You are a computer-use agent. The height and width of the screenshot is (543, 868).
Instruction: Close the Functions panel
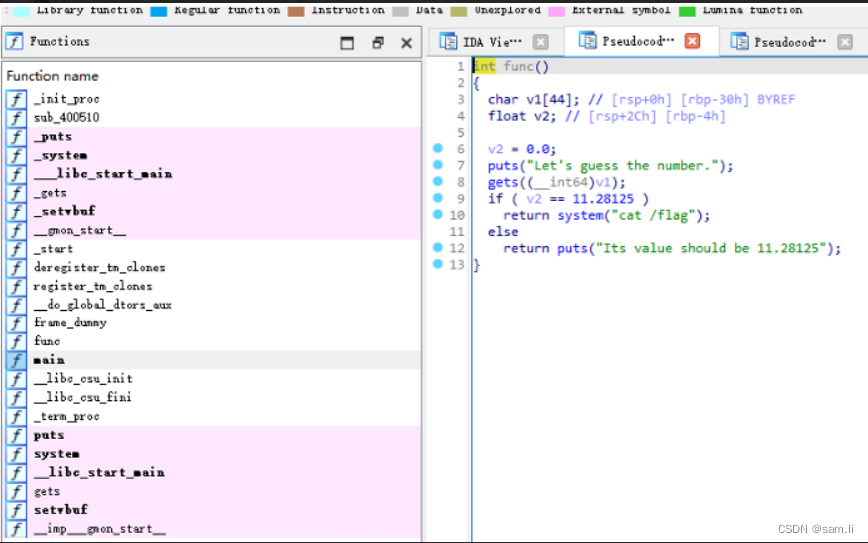pyautogui.click(x=406, y=43)
